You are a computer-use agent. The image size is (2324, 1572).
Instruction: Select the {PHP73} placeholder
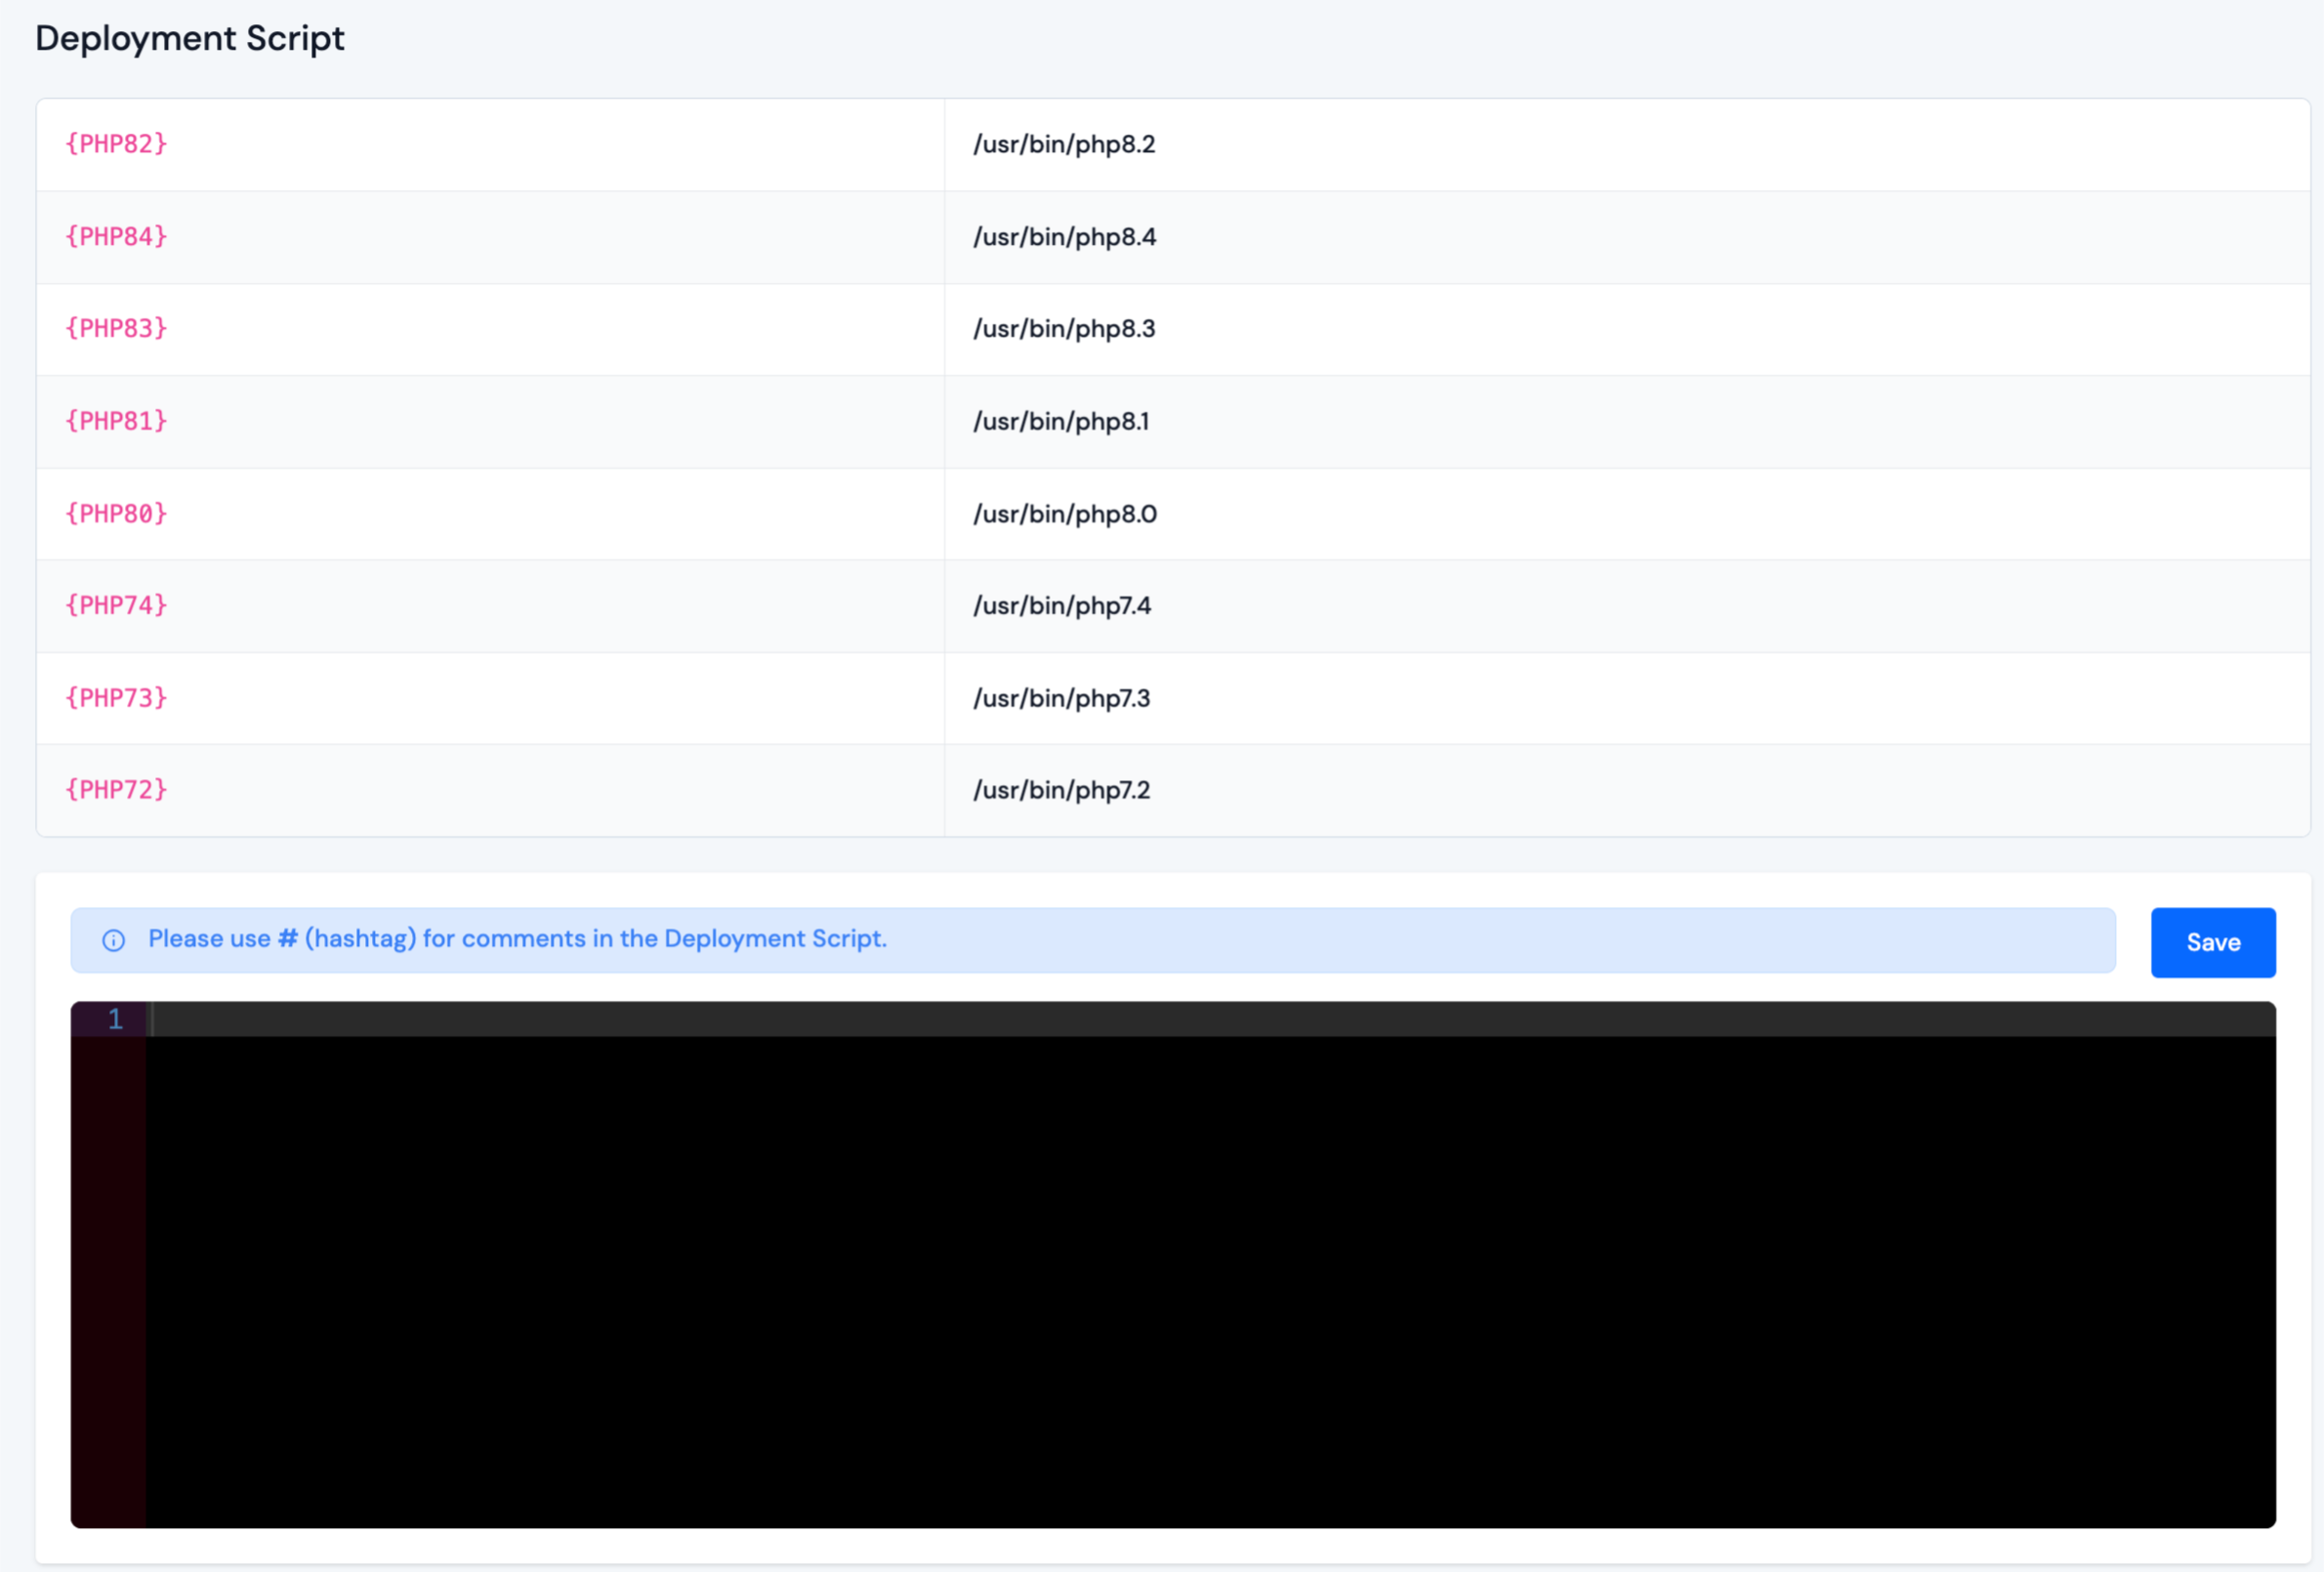(116, 697)
